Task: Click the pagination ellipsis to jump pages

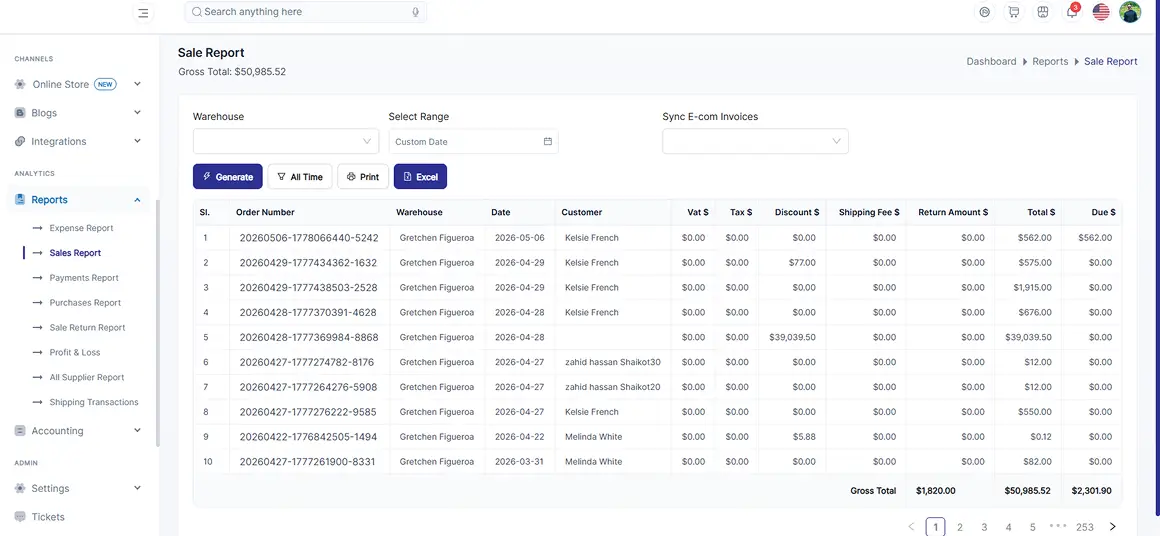Action: pos(1058,526)
